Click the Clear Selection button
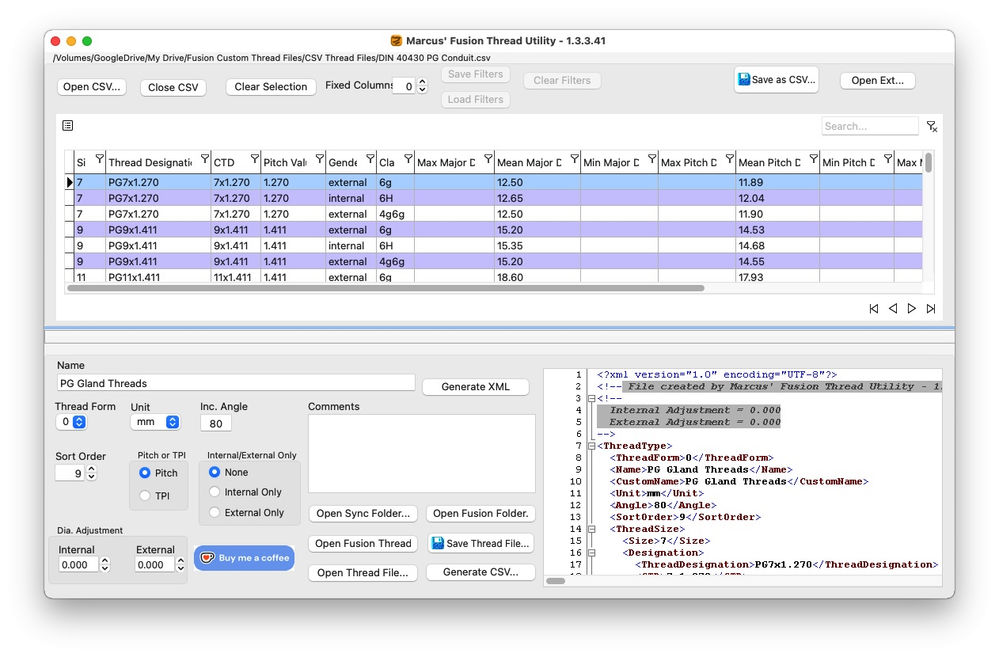The image size is (999, 657). tap(271, 87)
